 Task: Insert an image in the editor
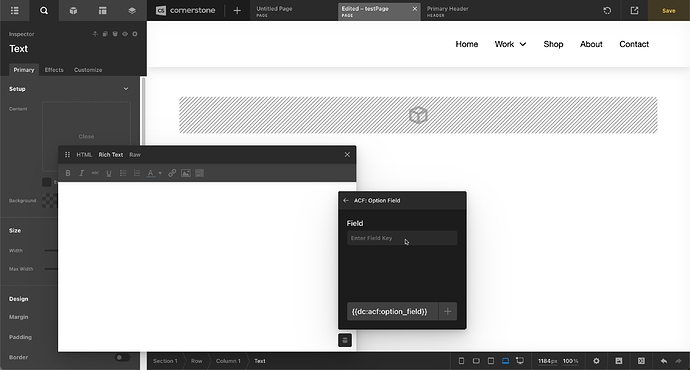click(186, 173)
